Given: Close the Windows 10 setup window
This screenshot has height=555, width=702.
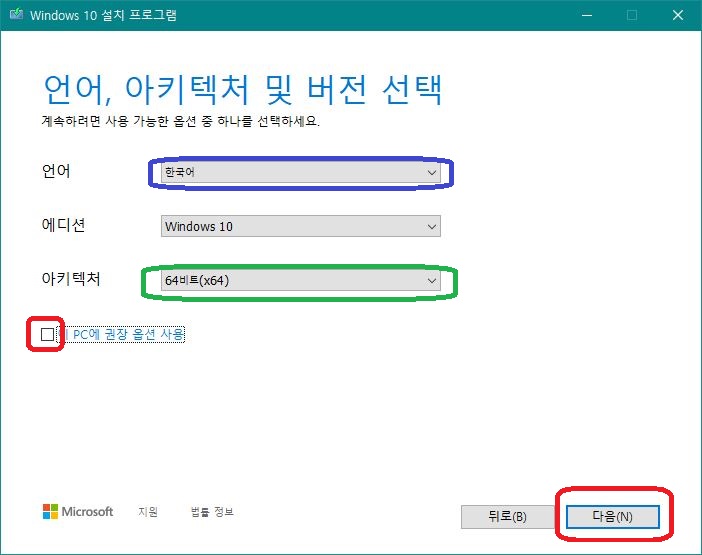Looking at the screenshot, I should (x=678, y=15).
